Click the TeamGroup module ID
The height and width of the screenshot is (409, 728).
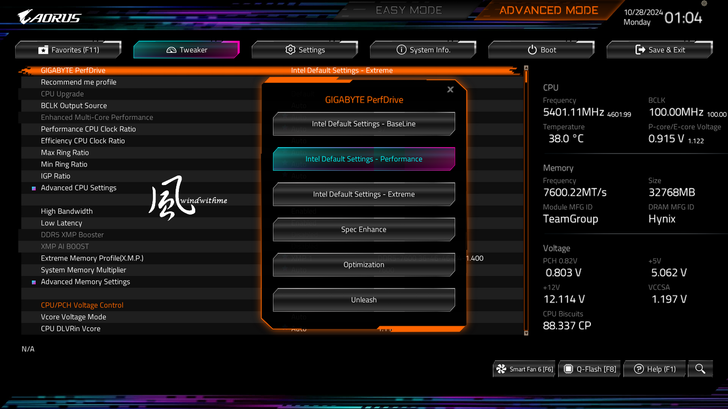(x=571, y=219)
